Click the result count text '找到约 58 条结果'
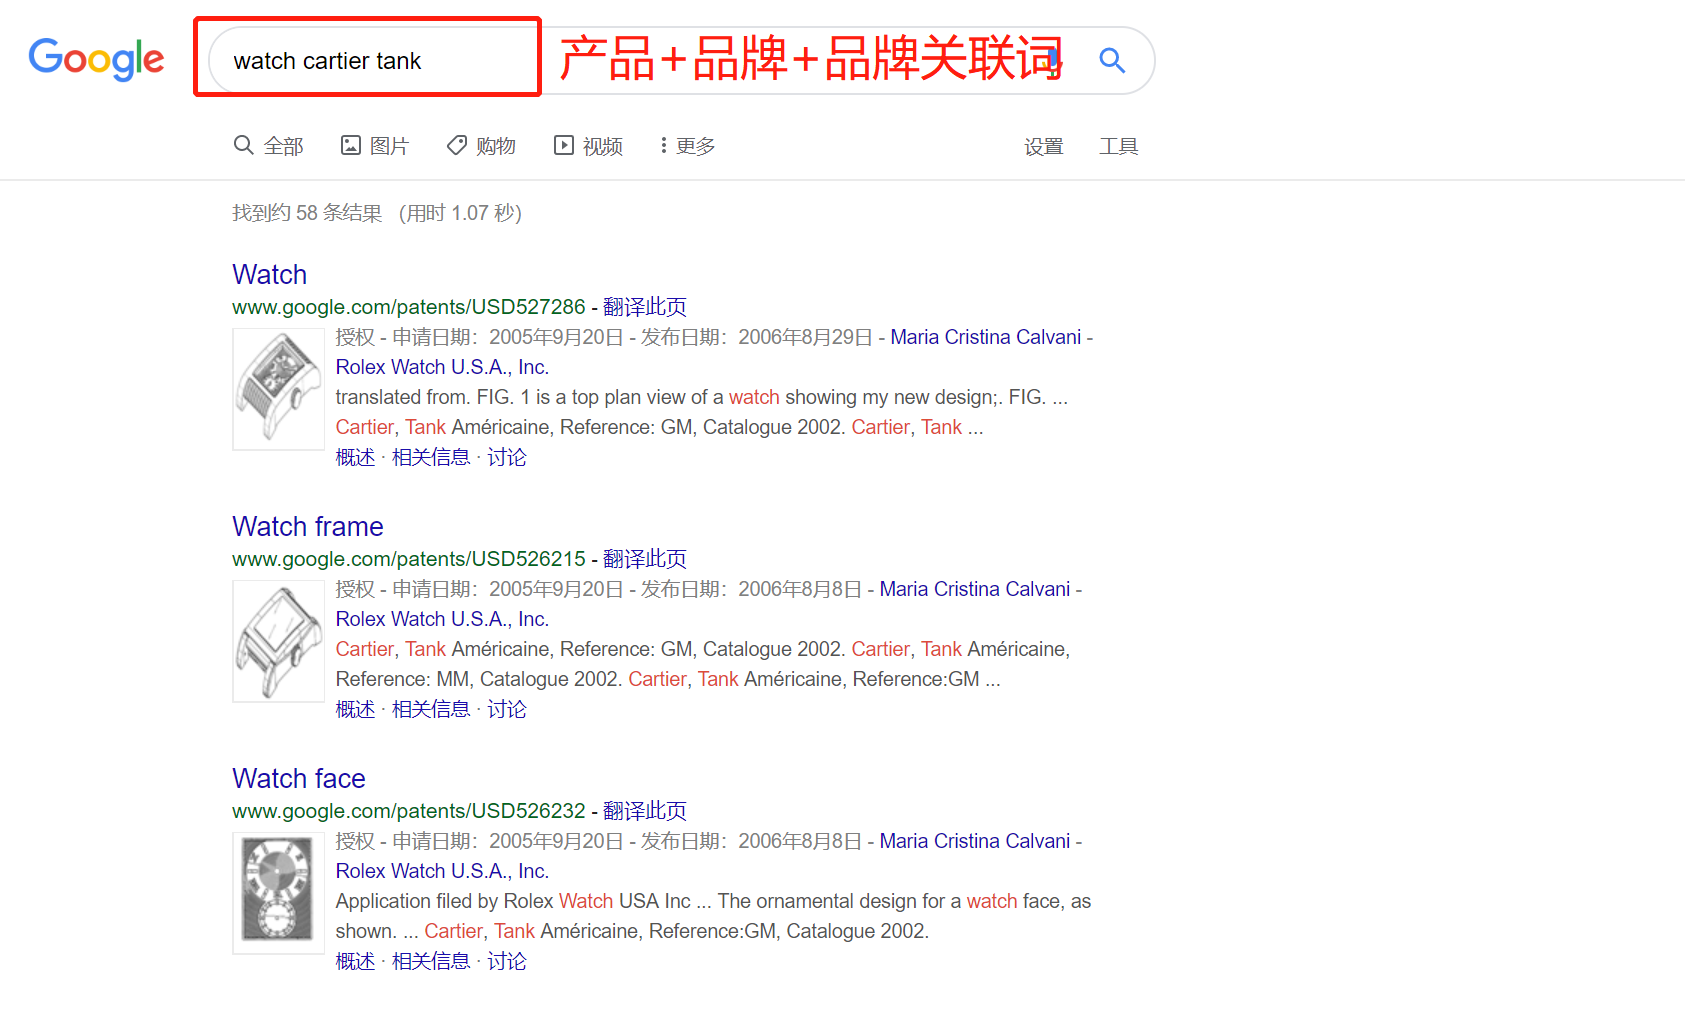This screenshot has height=1013, width=1685. [x=307, y=213]
